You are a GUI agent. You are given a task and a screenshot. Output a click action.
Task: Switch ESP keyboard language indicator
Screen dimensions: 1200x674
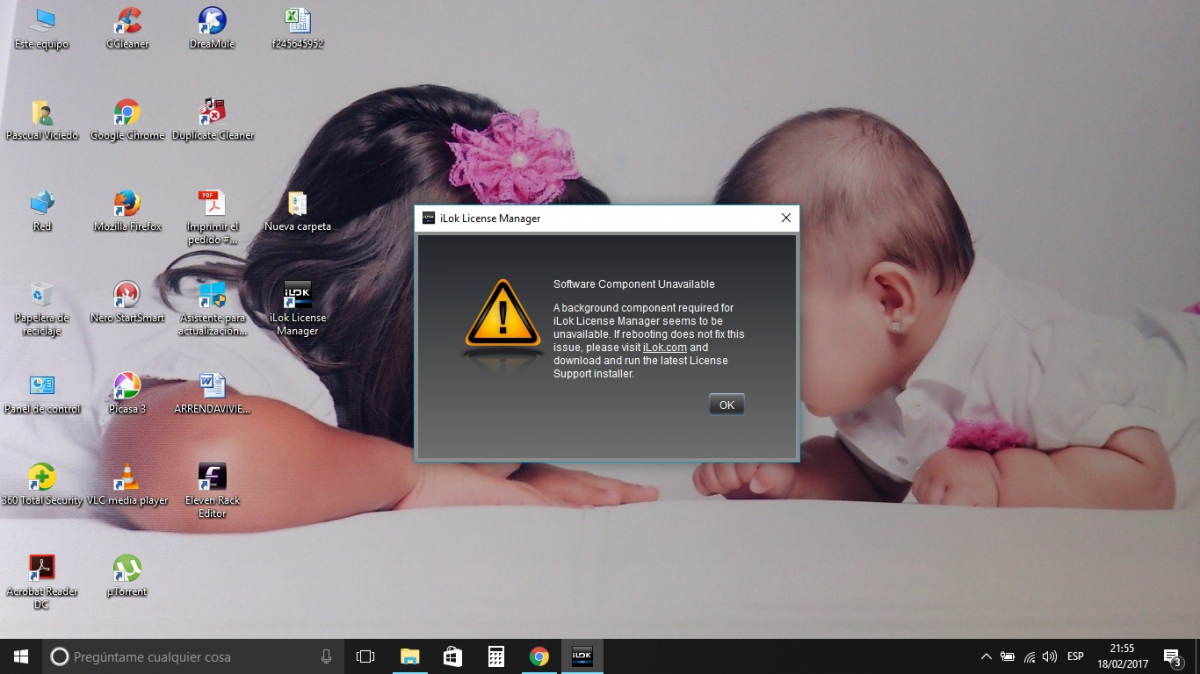coord(1075,656)
